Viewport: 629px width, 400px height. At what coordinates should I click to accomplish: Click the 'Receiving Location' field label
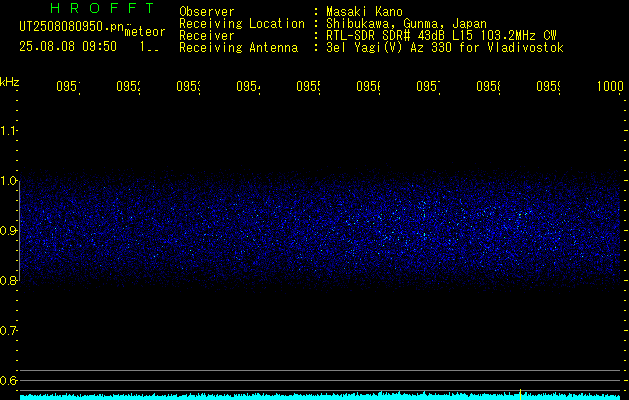click(x=242, y=24)
